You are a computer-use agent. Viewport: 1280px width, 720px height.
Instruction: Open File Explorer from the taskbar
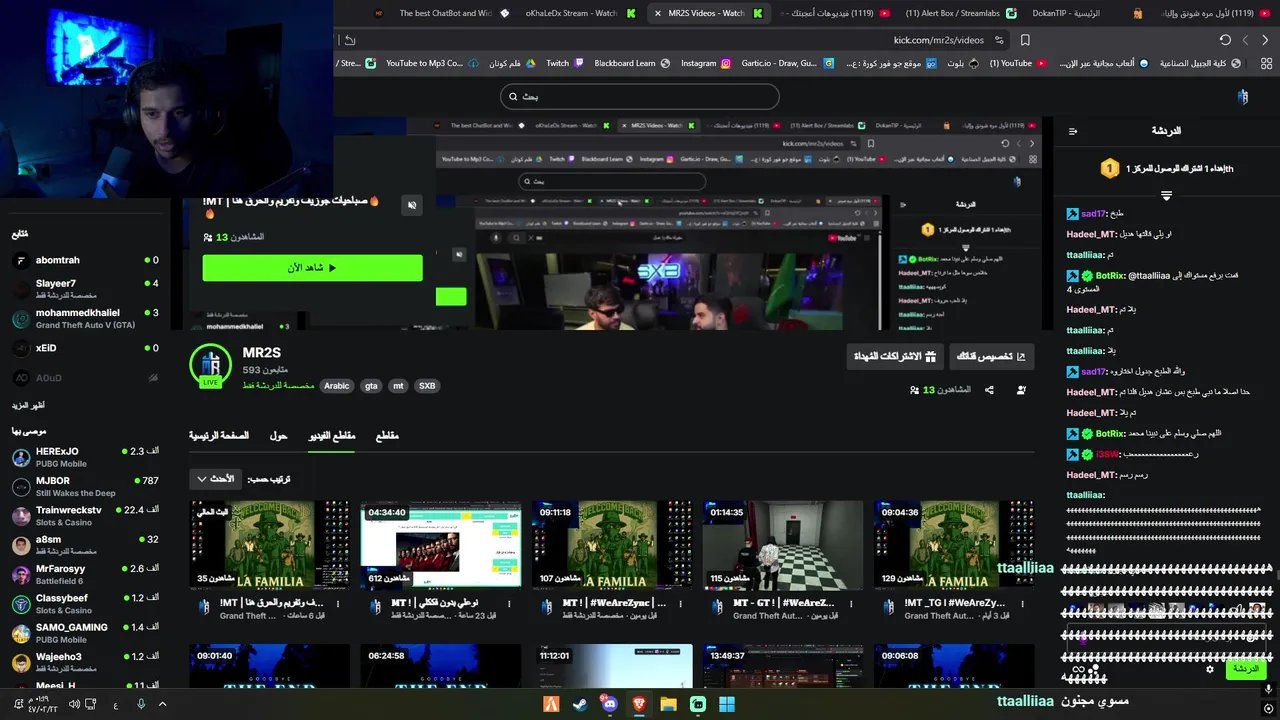coord(668,704)
